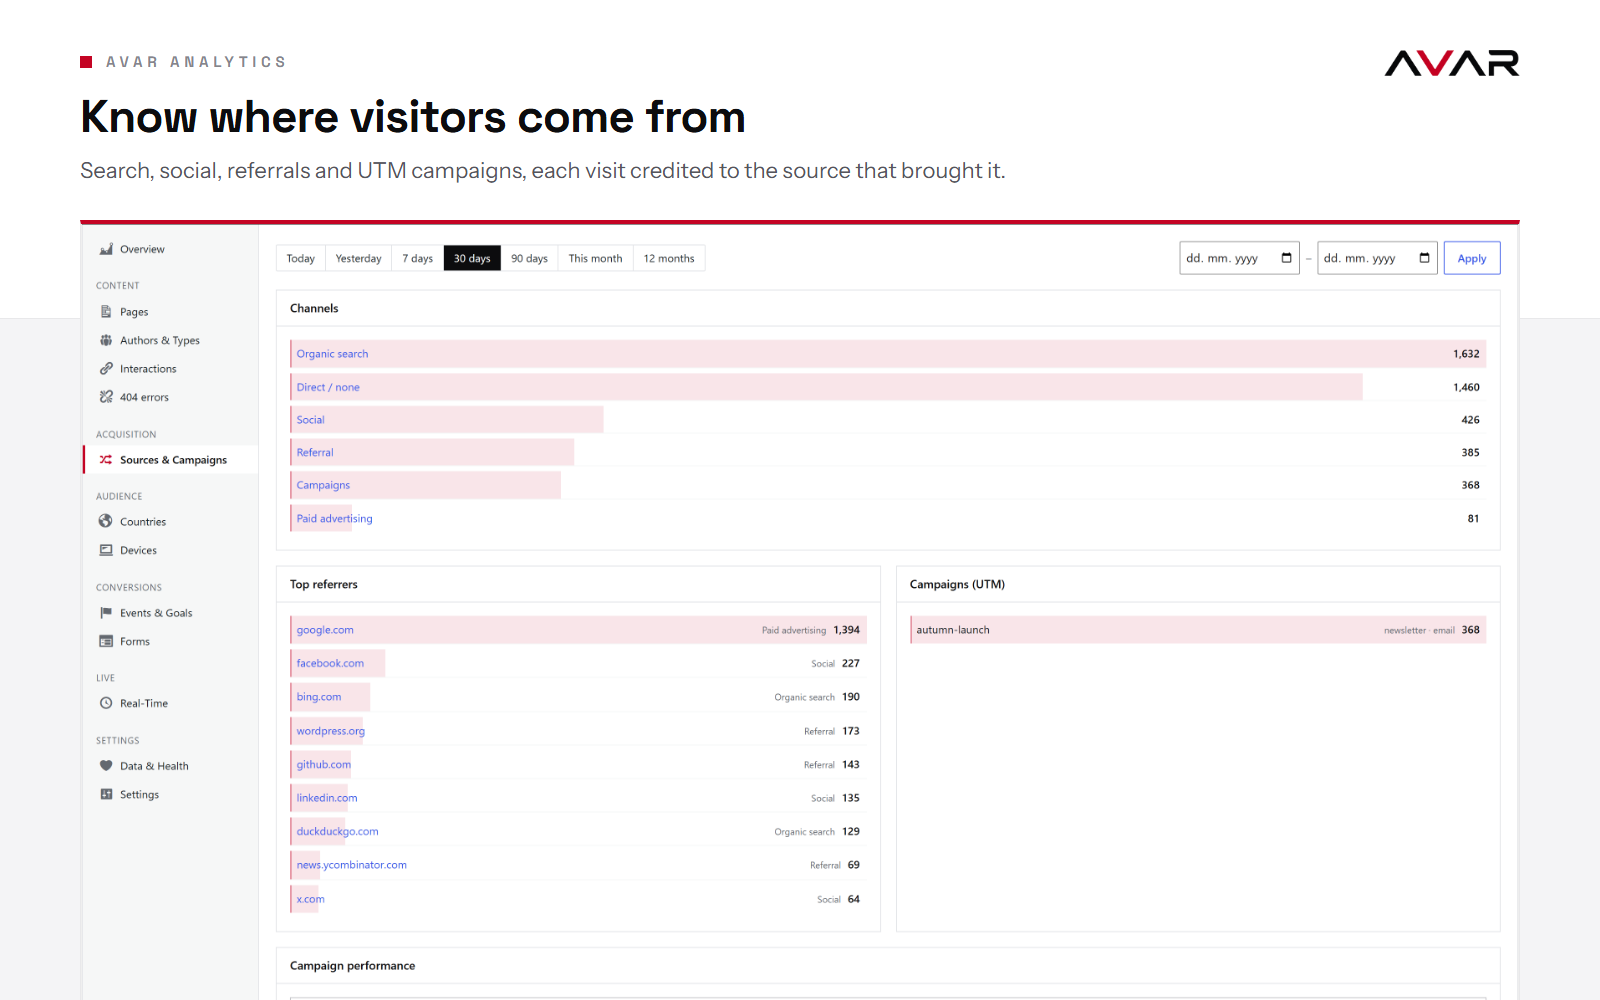Image resolution: width=1600 pixels, height=1000 pixels.
Task: Open x.com referrer link
Action: click(311, 899)
